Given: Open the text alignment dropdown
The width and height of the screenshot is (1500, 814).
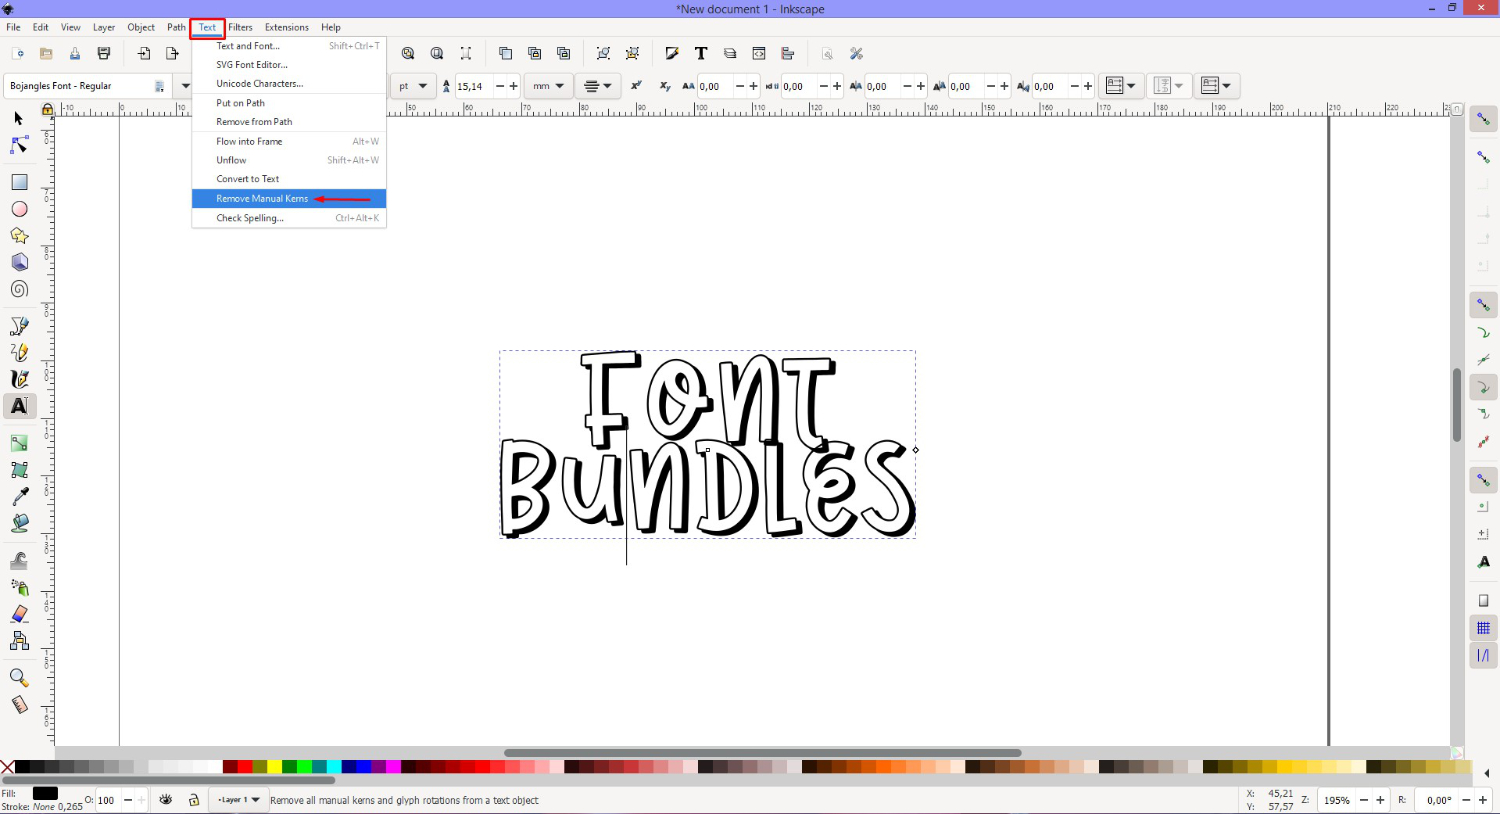Looking at the screenshot, I should [x=598, y=86].
